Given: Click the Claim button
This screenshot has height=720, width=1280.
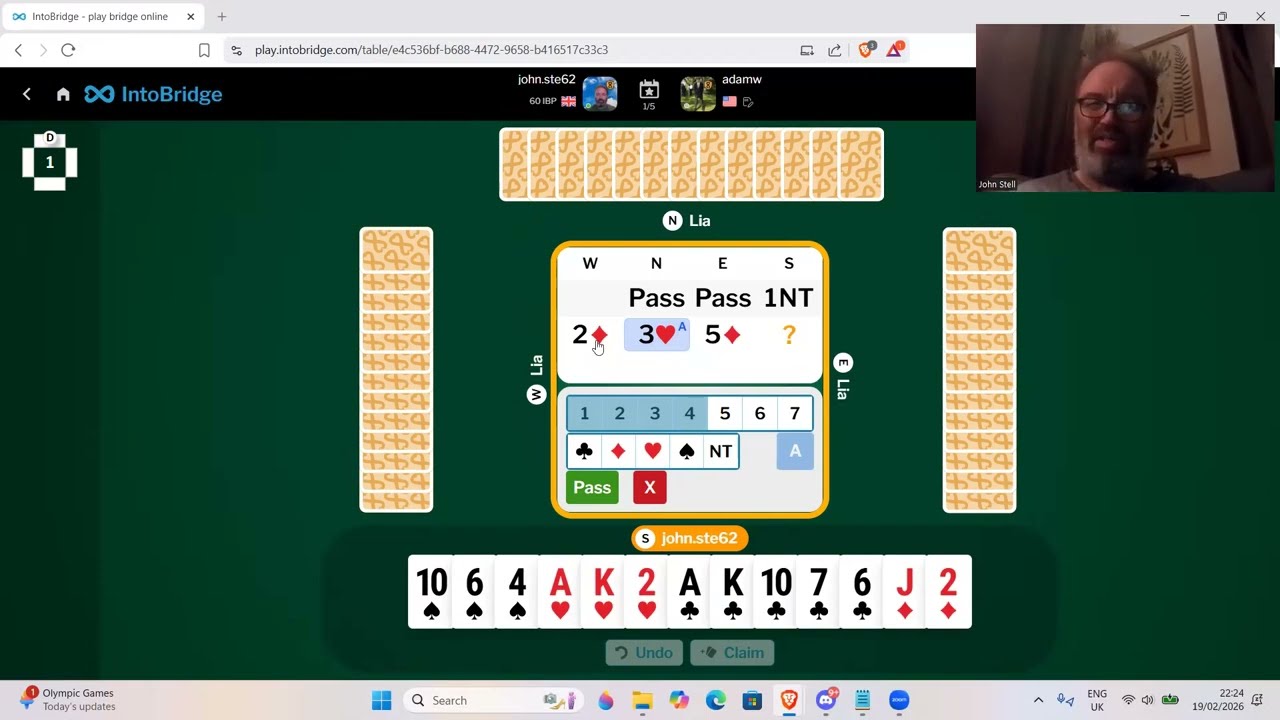Looking at the screenshot, I should click(733, 653).
